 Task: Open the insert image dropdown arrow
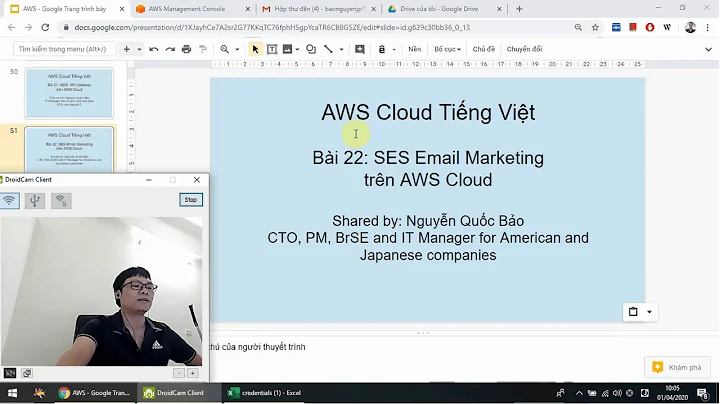297,49
